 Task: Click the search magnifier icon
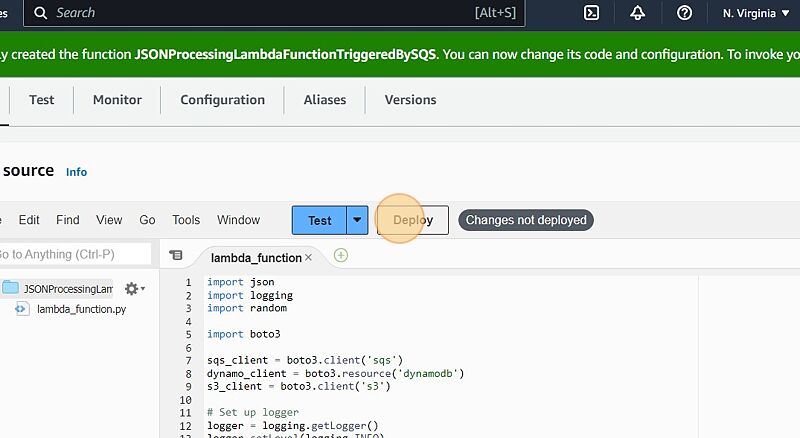click(x=40, y=13)
